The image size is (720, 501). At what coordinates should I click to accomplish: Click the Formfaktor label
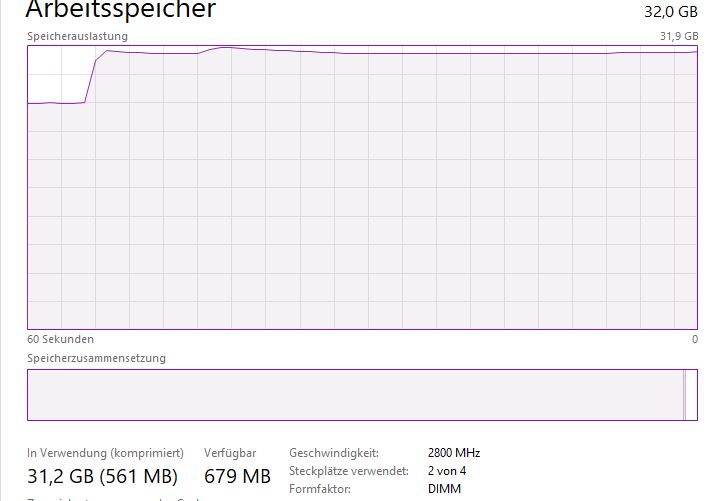point(320,489)
